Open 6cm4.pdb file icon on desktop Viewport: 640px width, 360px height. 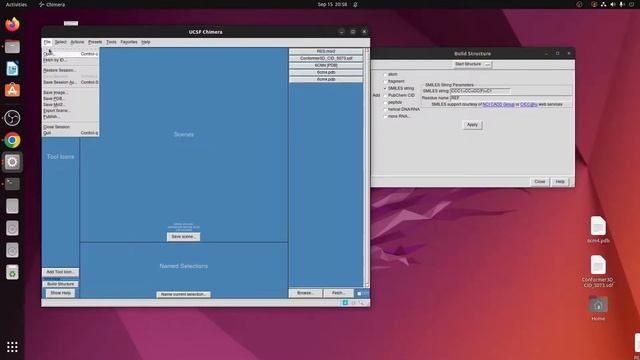(598, 229)
